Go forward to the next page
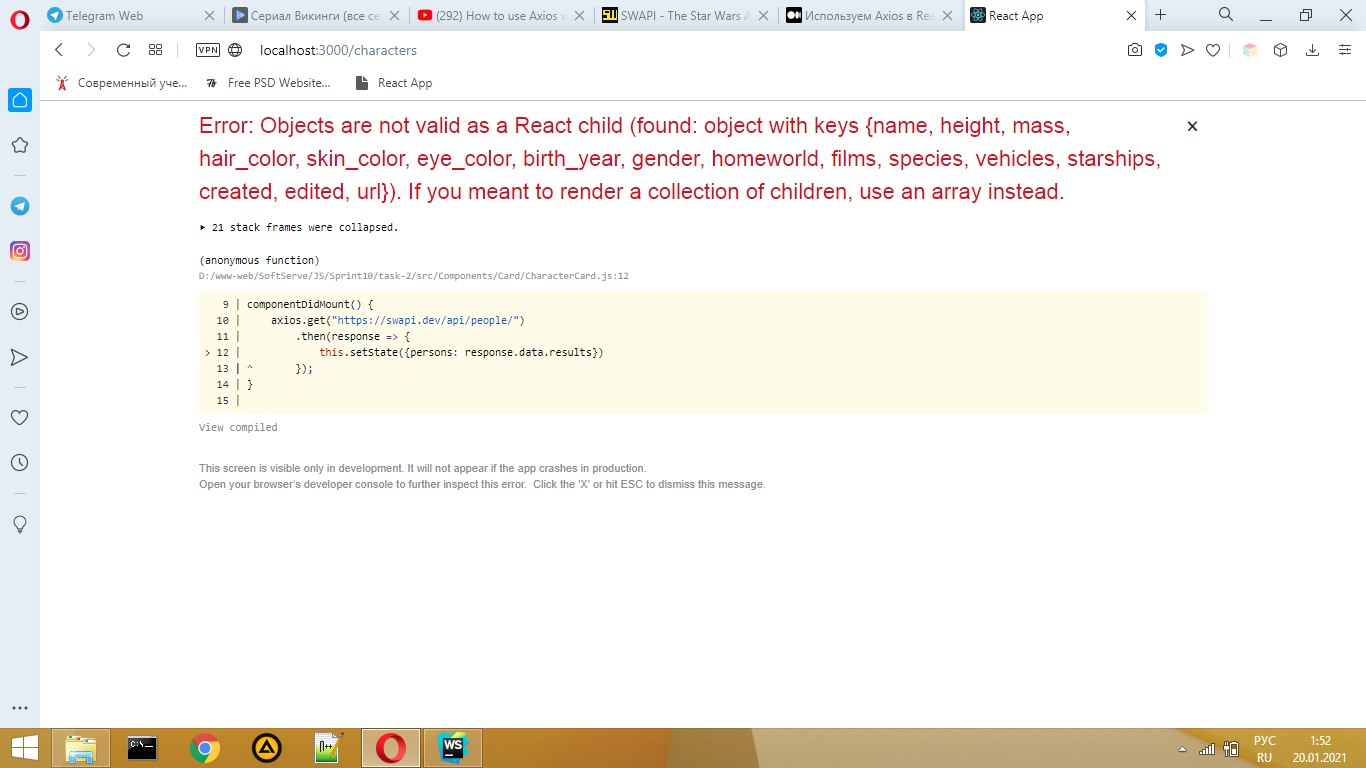This screenshot has width=1366, height=768. pos(91,50)
